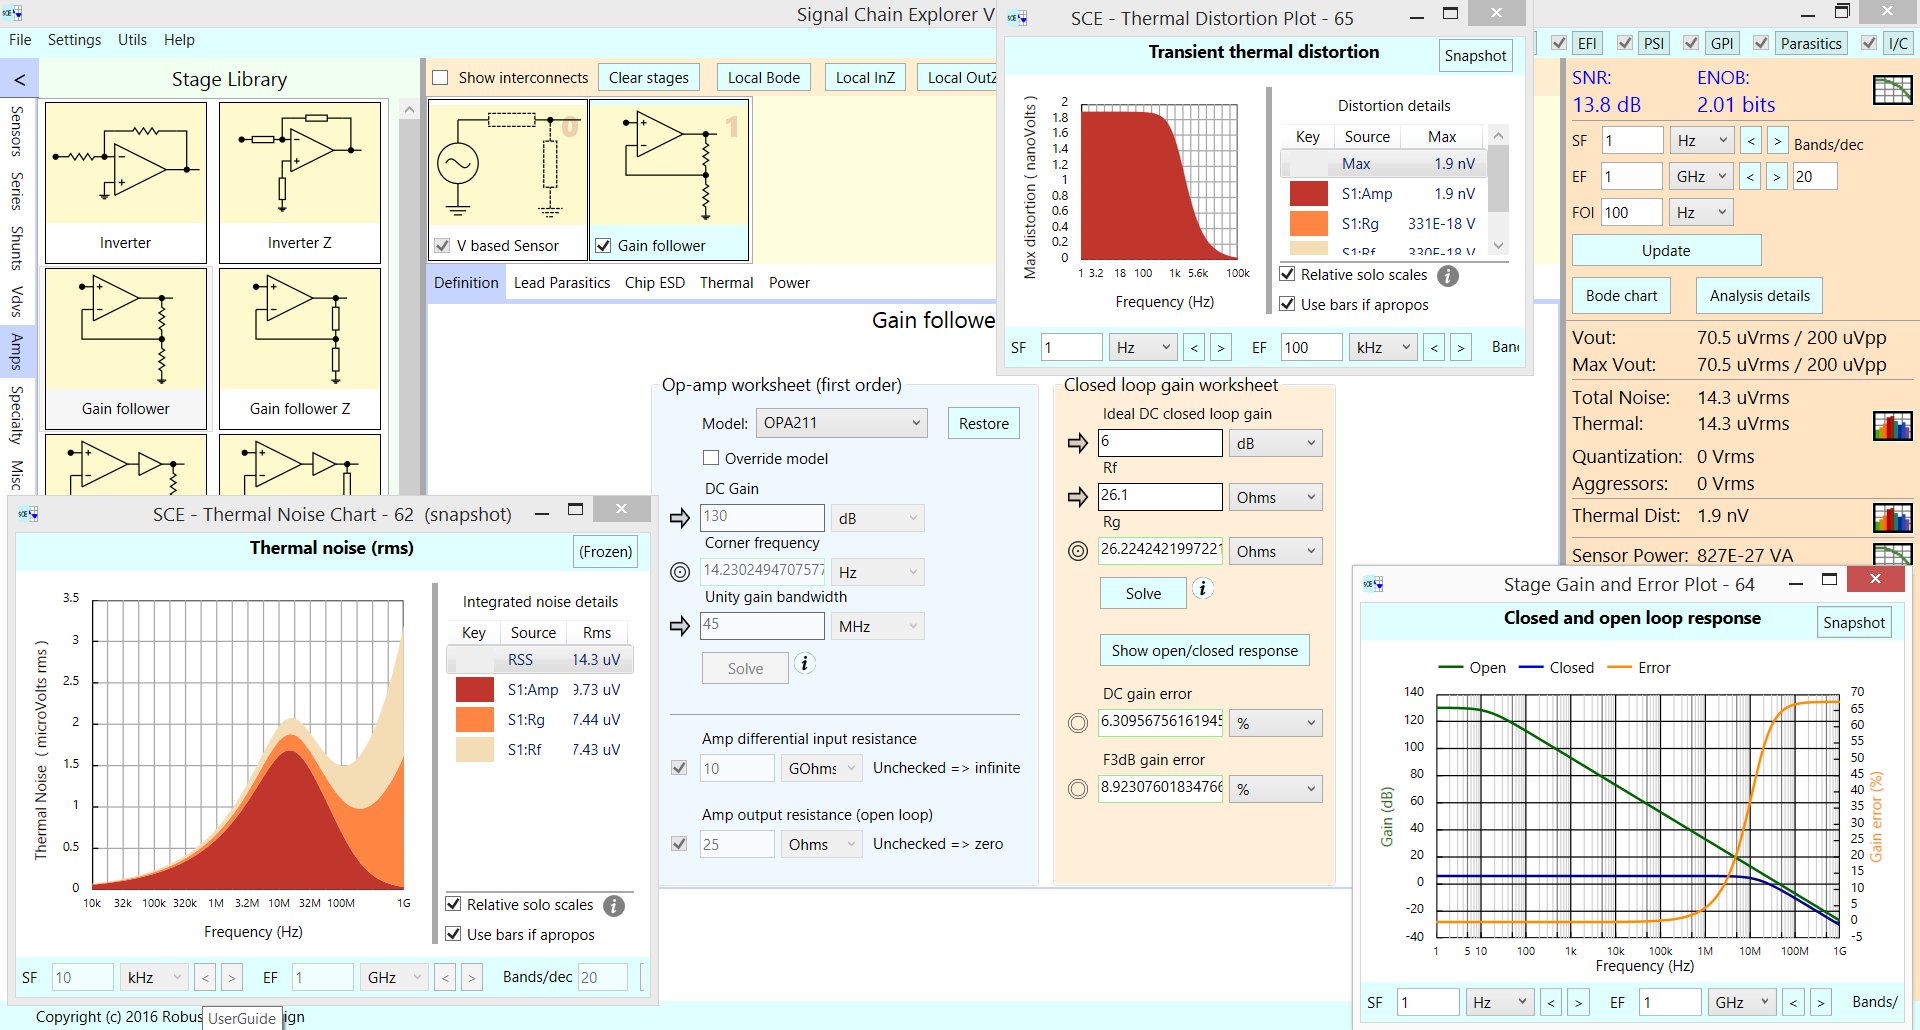The image size is (1920, 1030).
Task: Open the EF GHz unit dropdown in results panel
Action: coord(1702,176)
